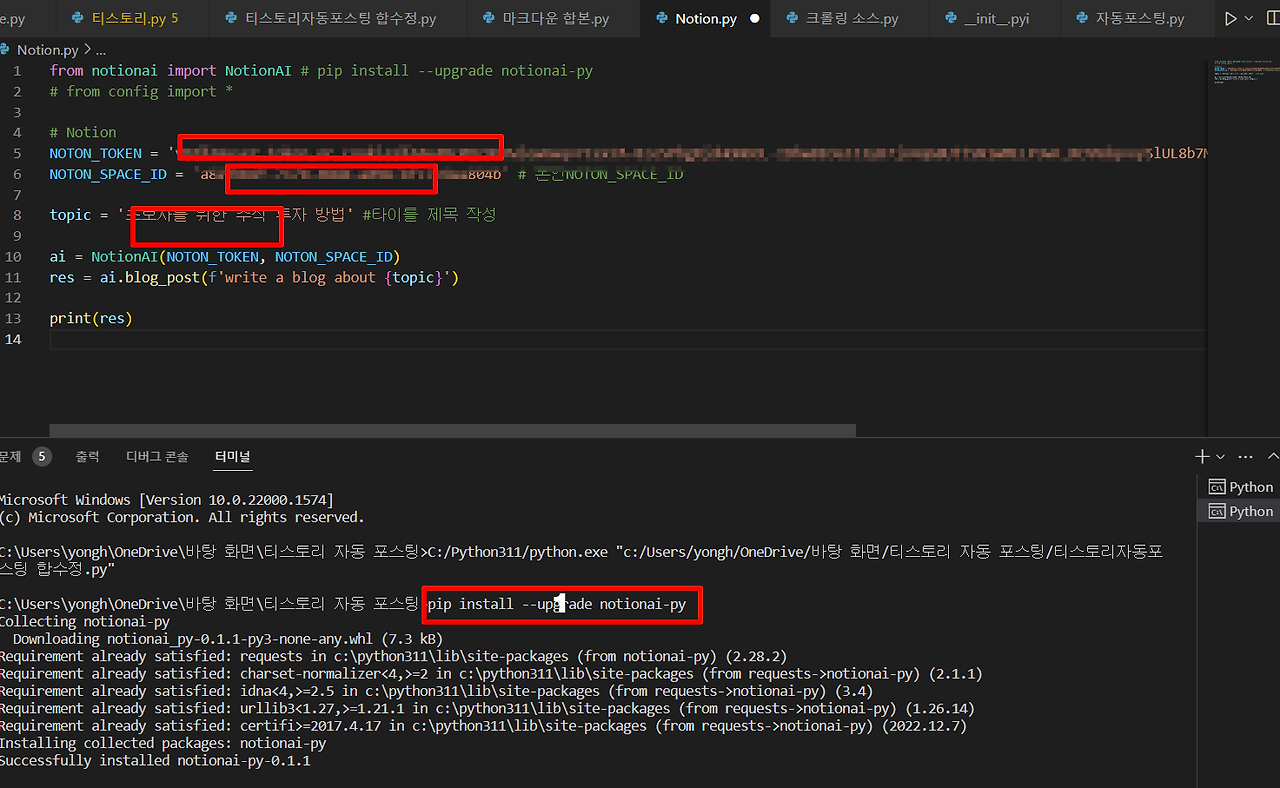
Task: Show the 출력 output panel
Action: point(87,456)
